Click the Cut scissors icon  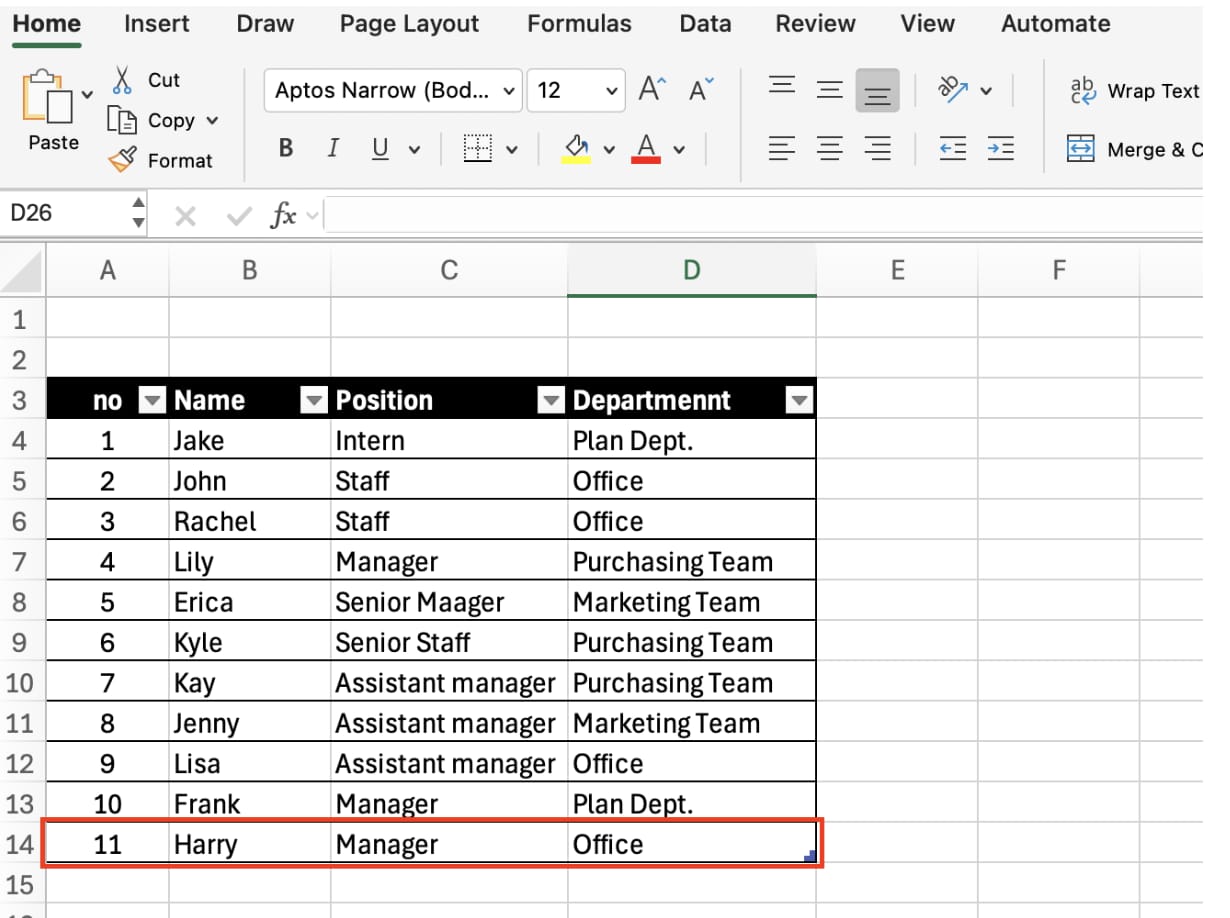(x=123, y=80)
